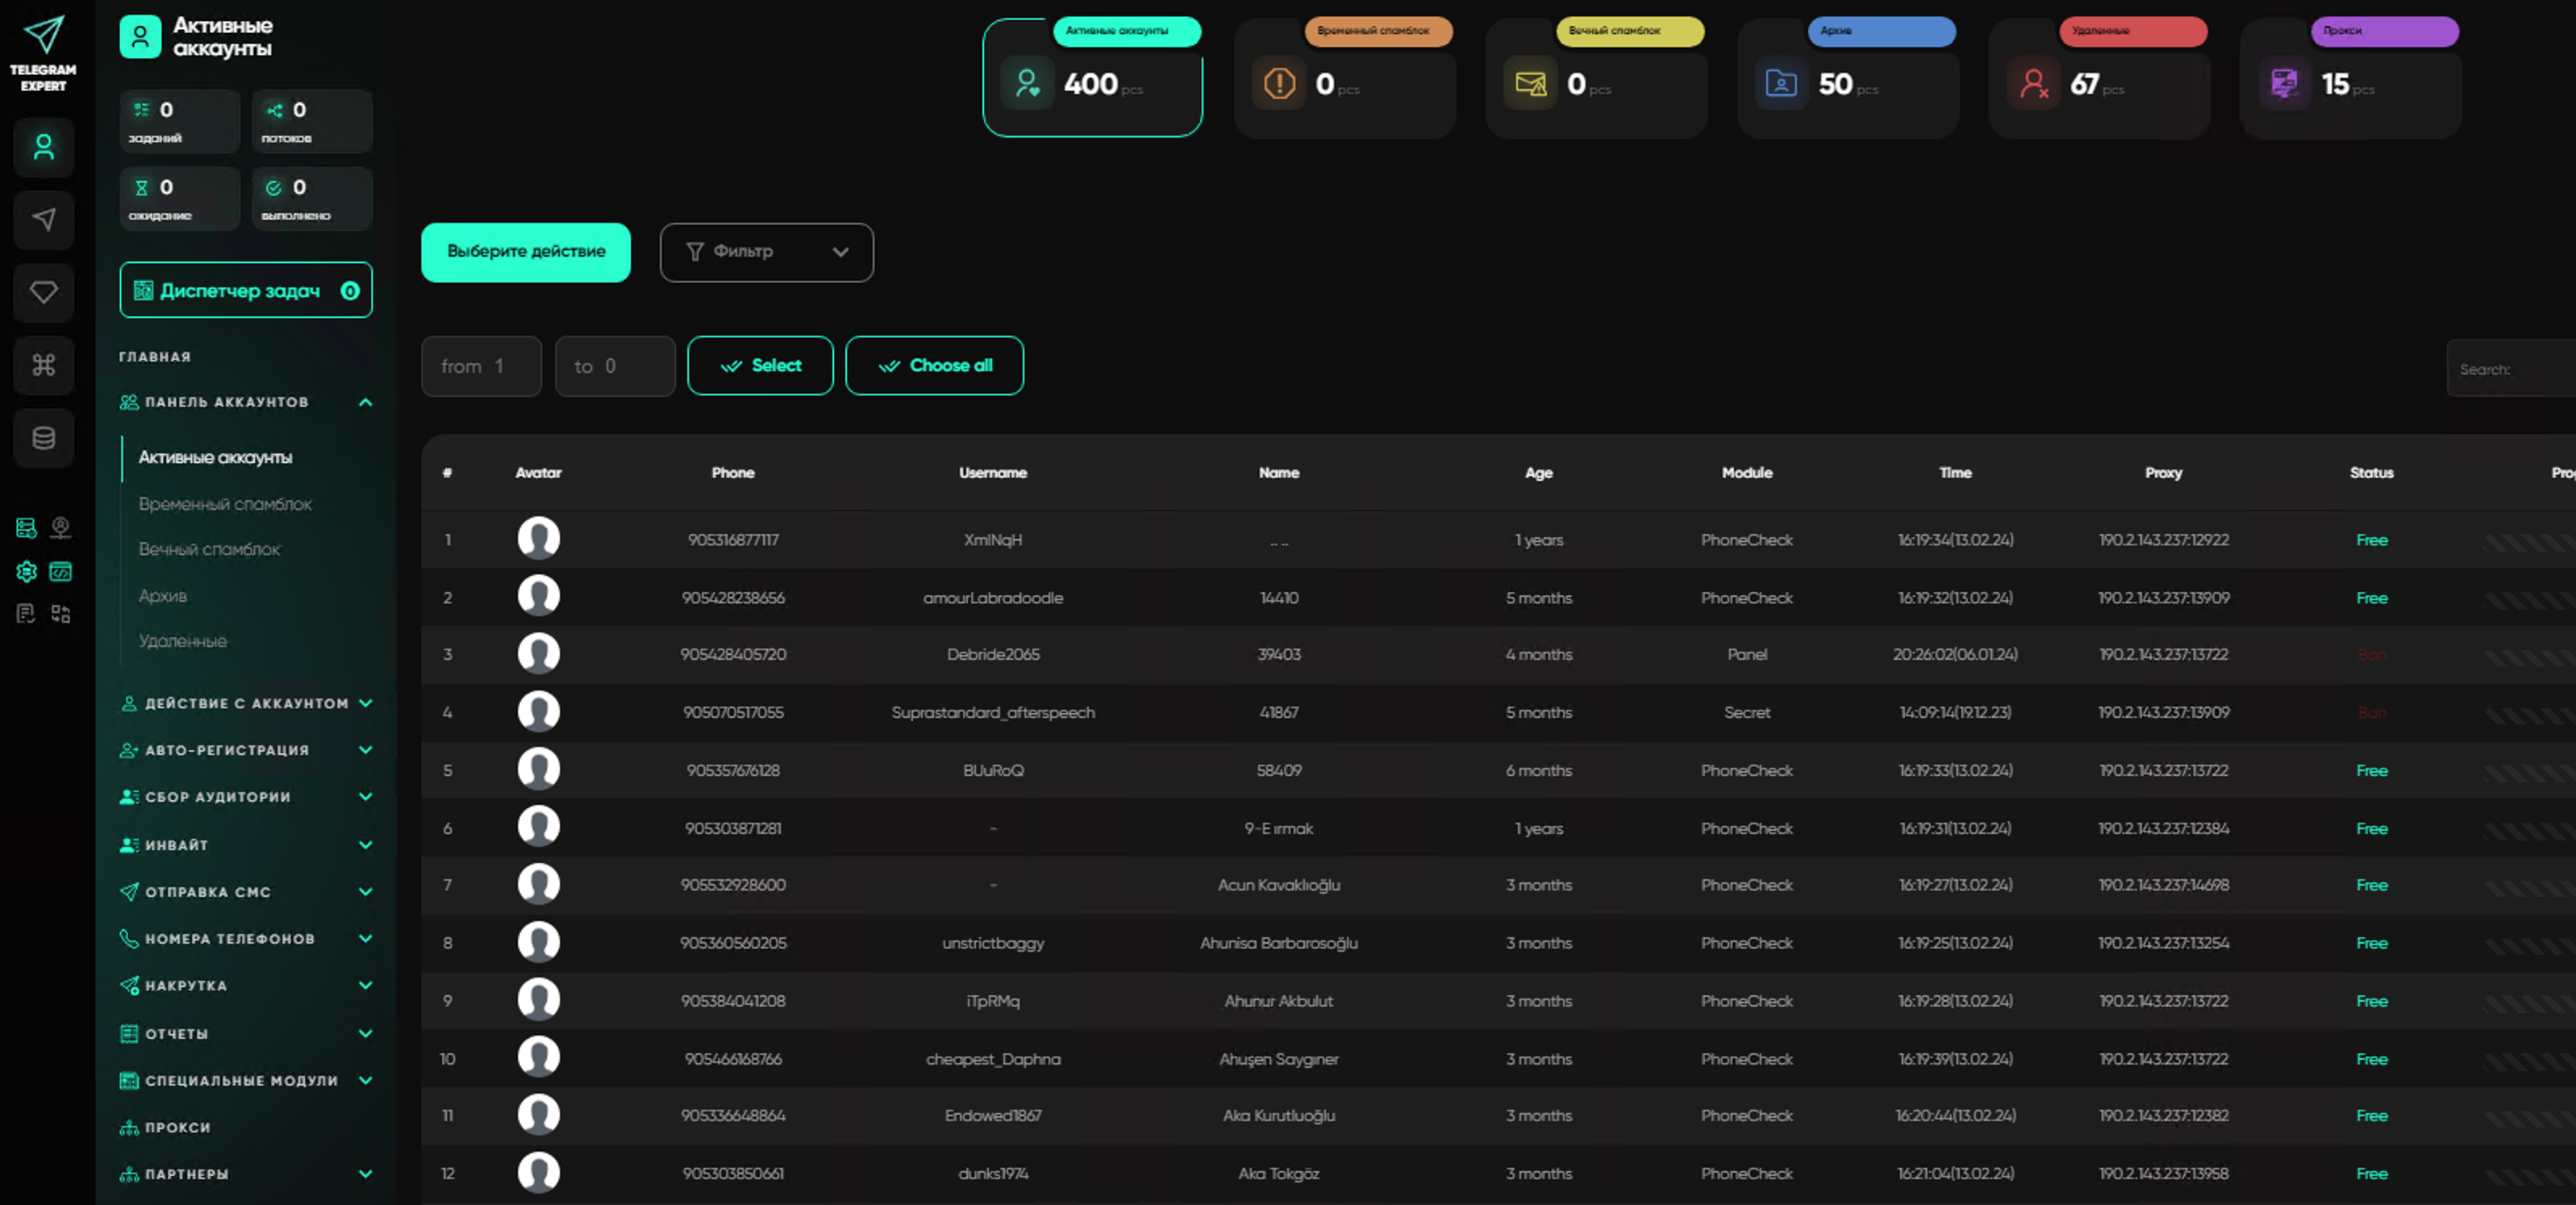
Task: Click the paper plane icon in left rail
Action: [x=43, y=220]
